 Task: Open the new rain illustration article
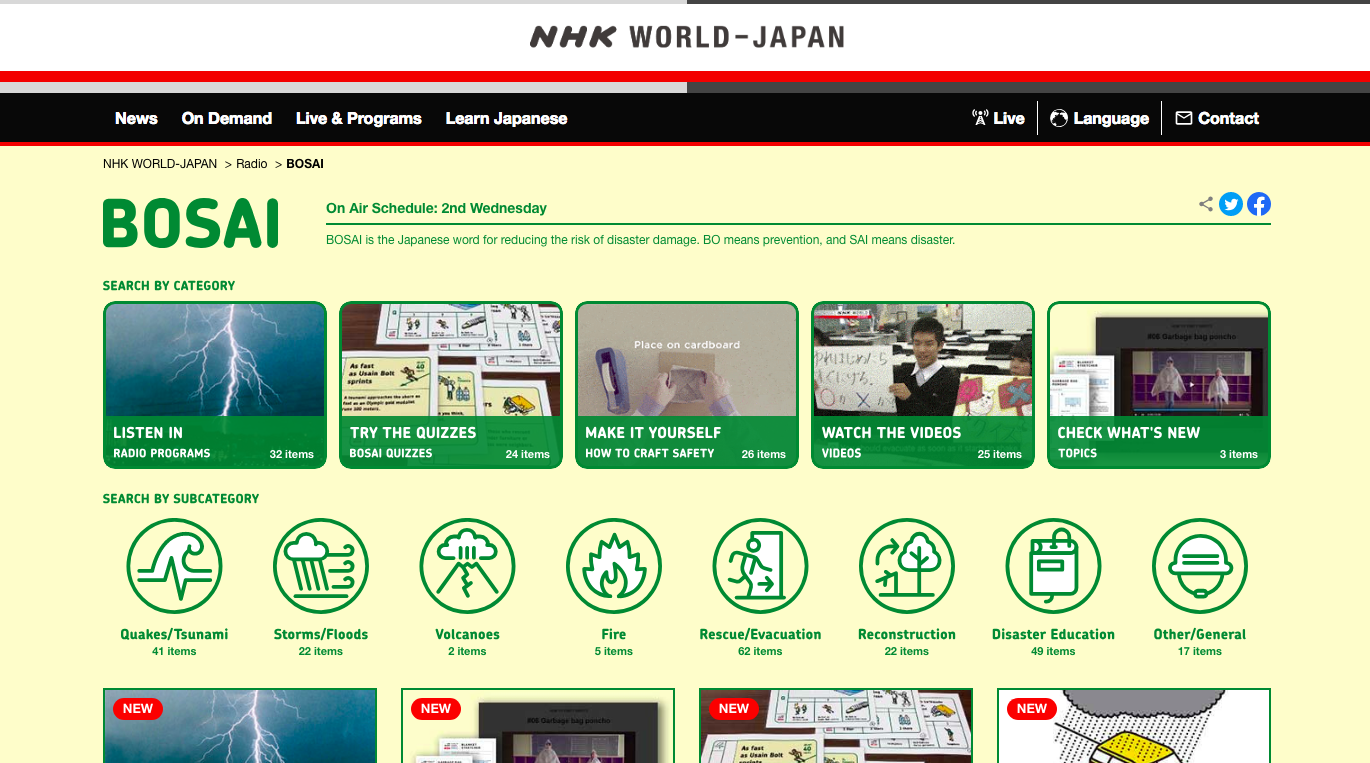[1134, 725]
